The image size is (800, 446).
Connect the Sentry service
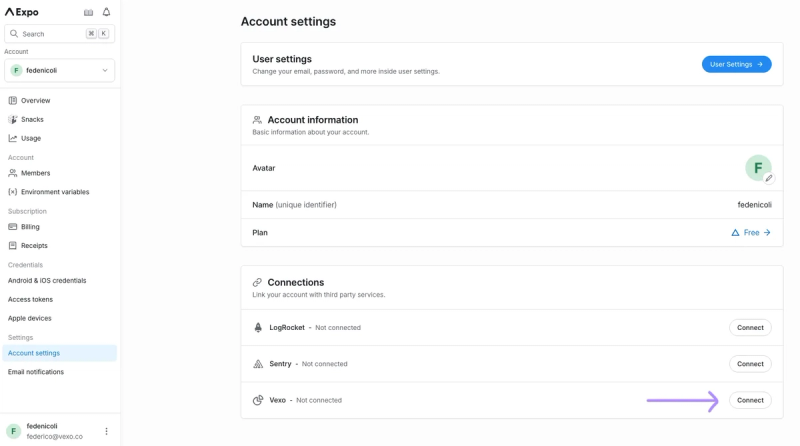(x=750, y=364)
